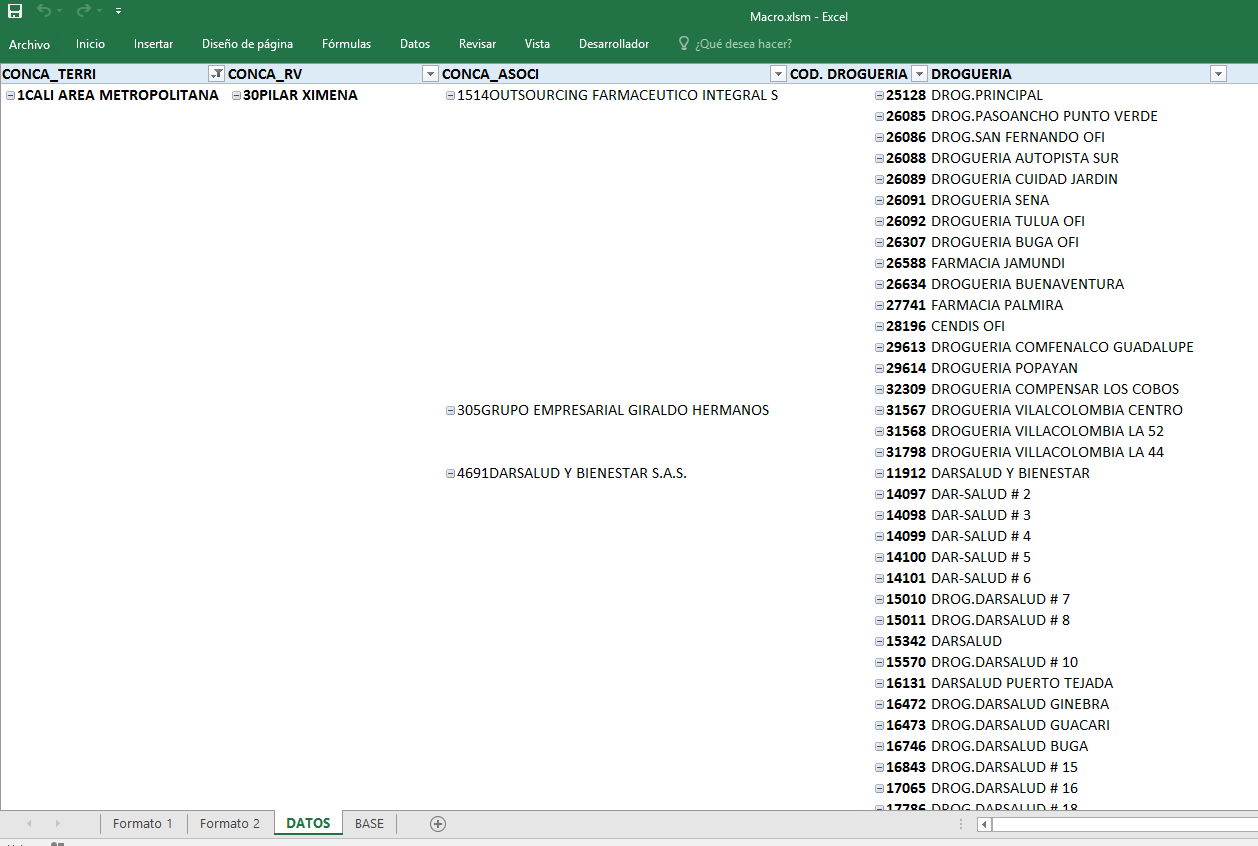Collapse the 28196 code row

point(879,327)
